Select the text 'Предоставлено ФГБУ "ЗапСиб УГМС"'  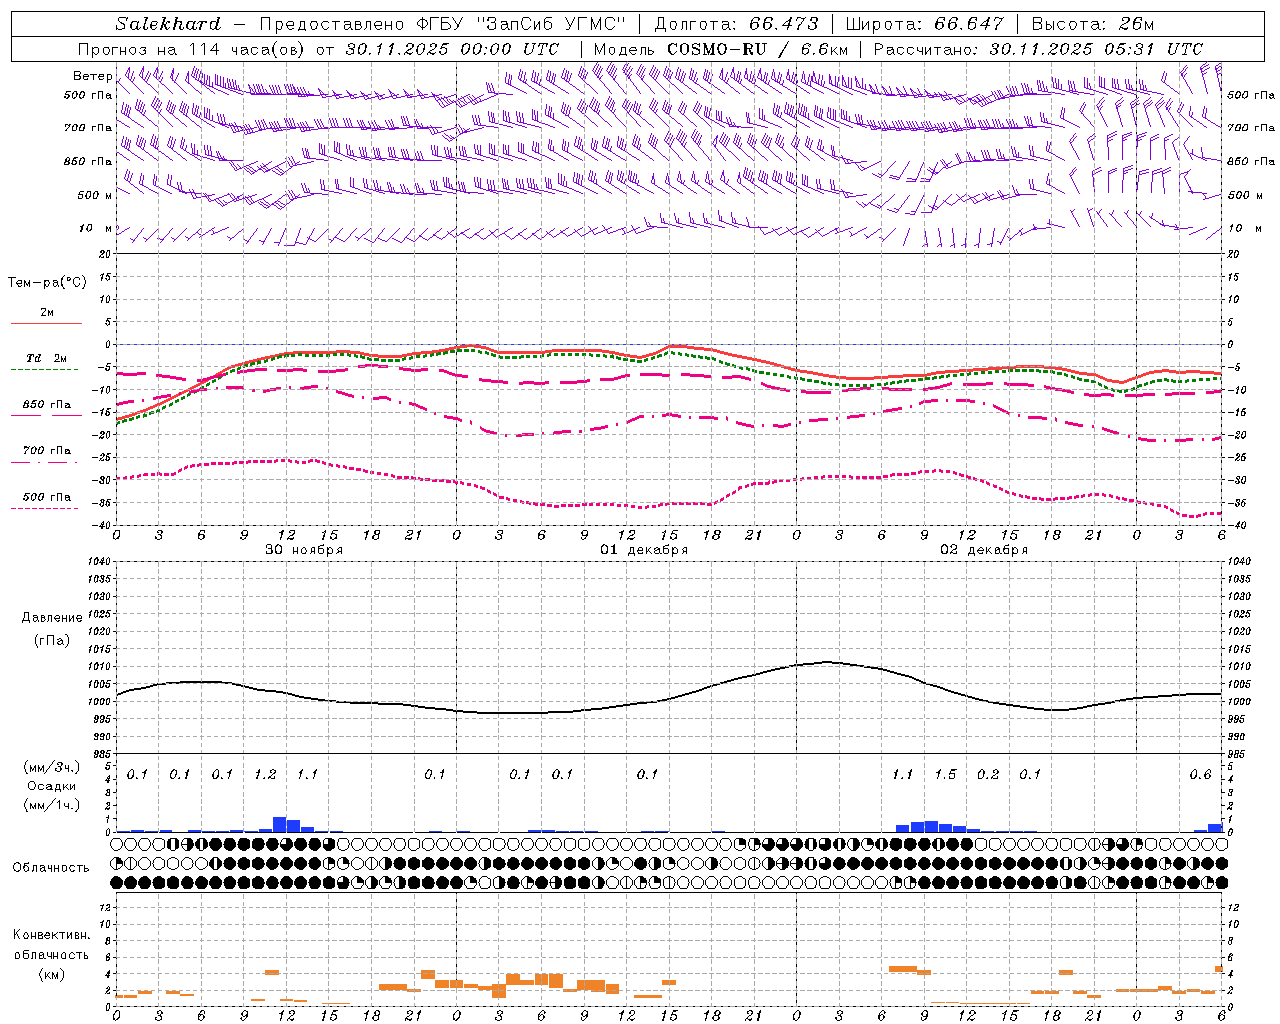coord(442,24)
